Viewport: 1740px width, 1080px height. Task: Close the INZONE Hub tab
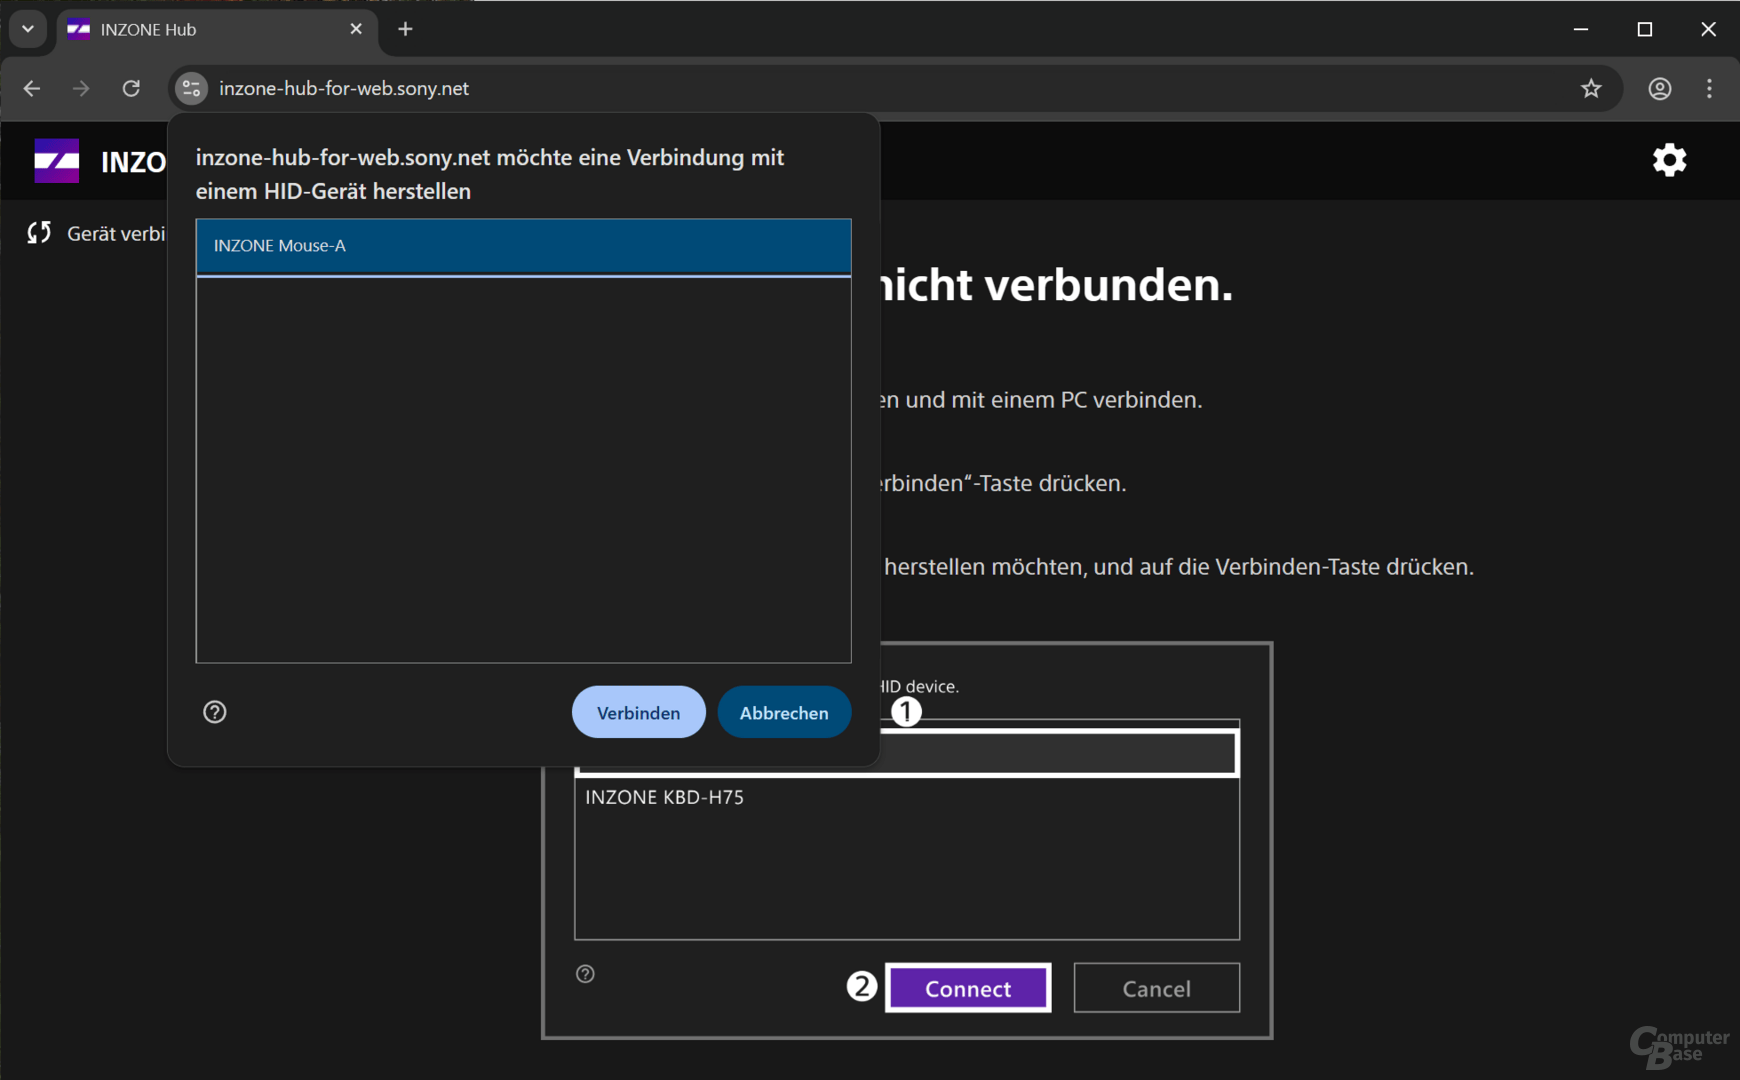[356, 29]
